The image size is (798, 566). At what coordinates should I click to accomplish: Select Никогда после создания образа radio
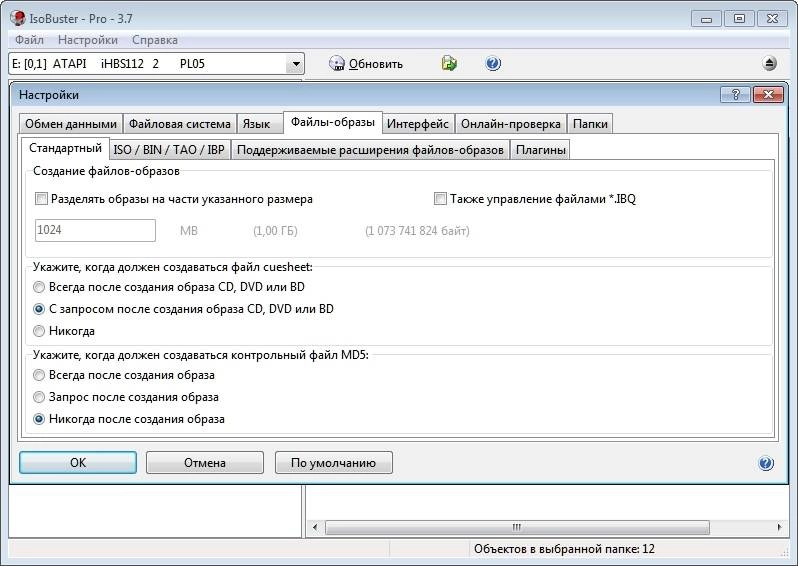click(x=39, y=419)
